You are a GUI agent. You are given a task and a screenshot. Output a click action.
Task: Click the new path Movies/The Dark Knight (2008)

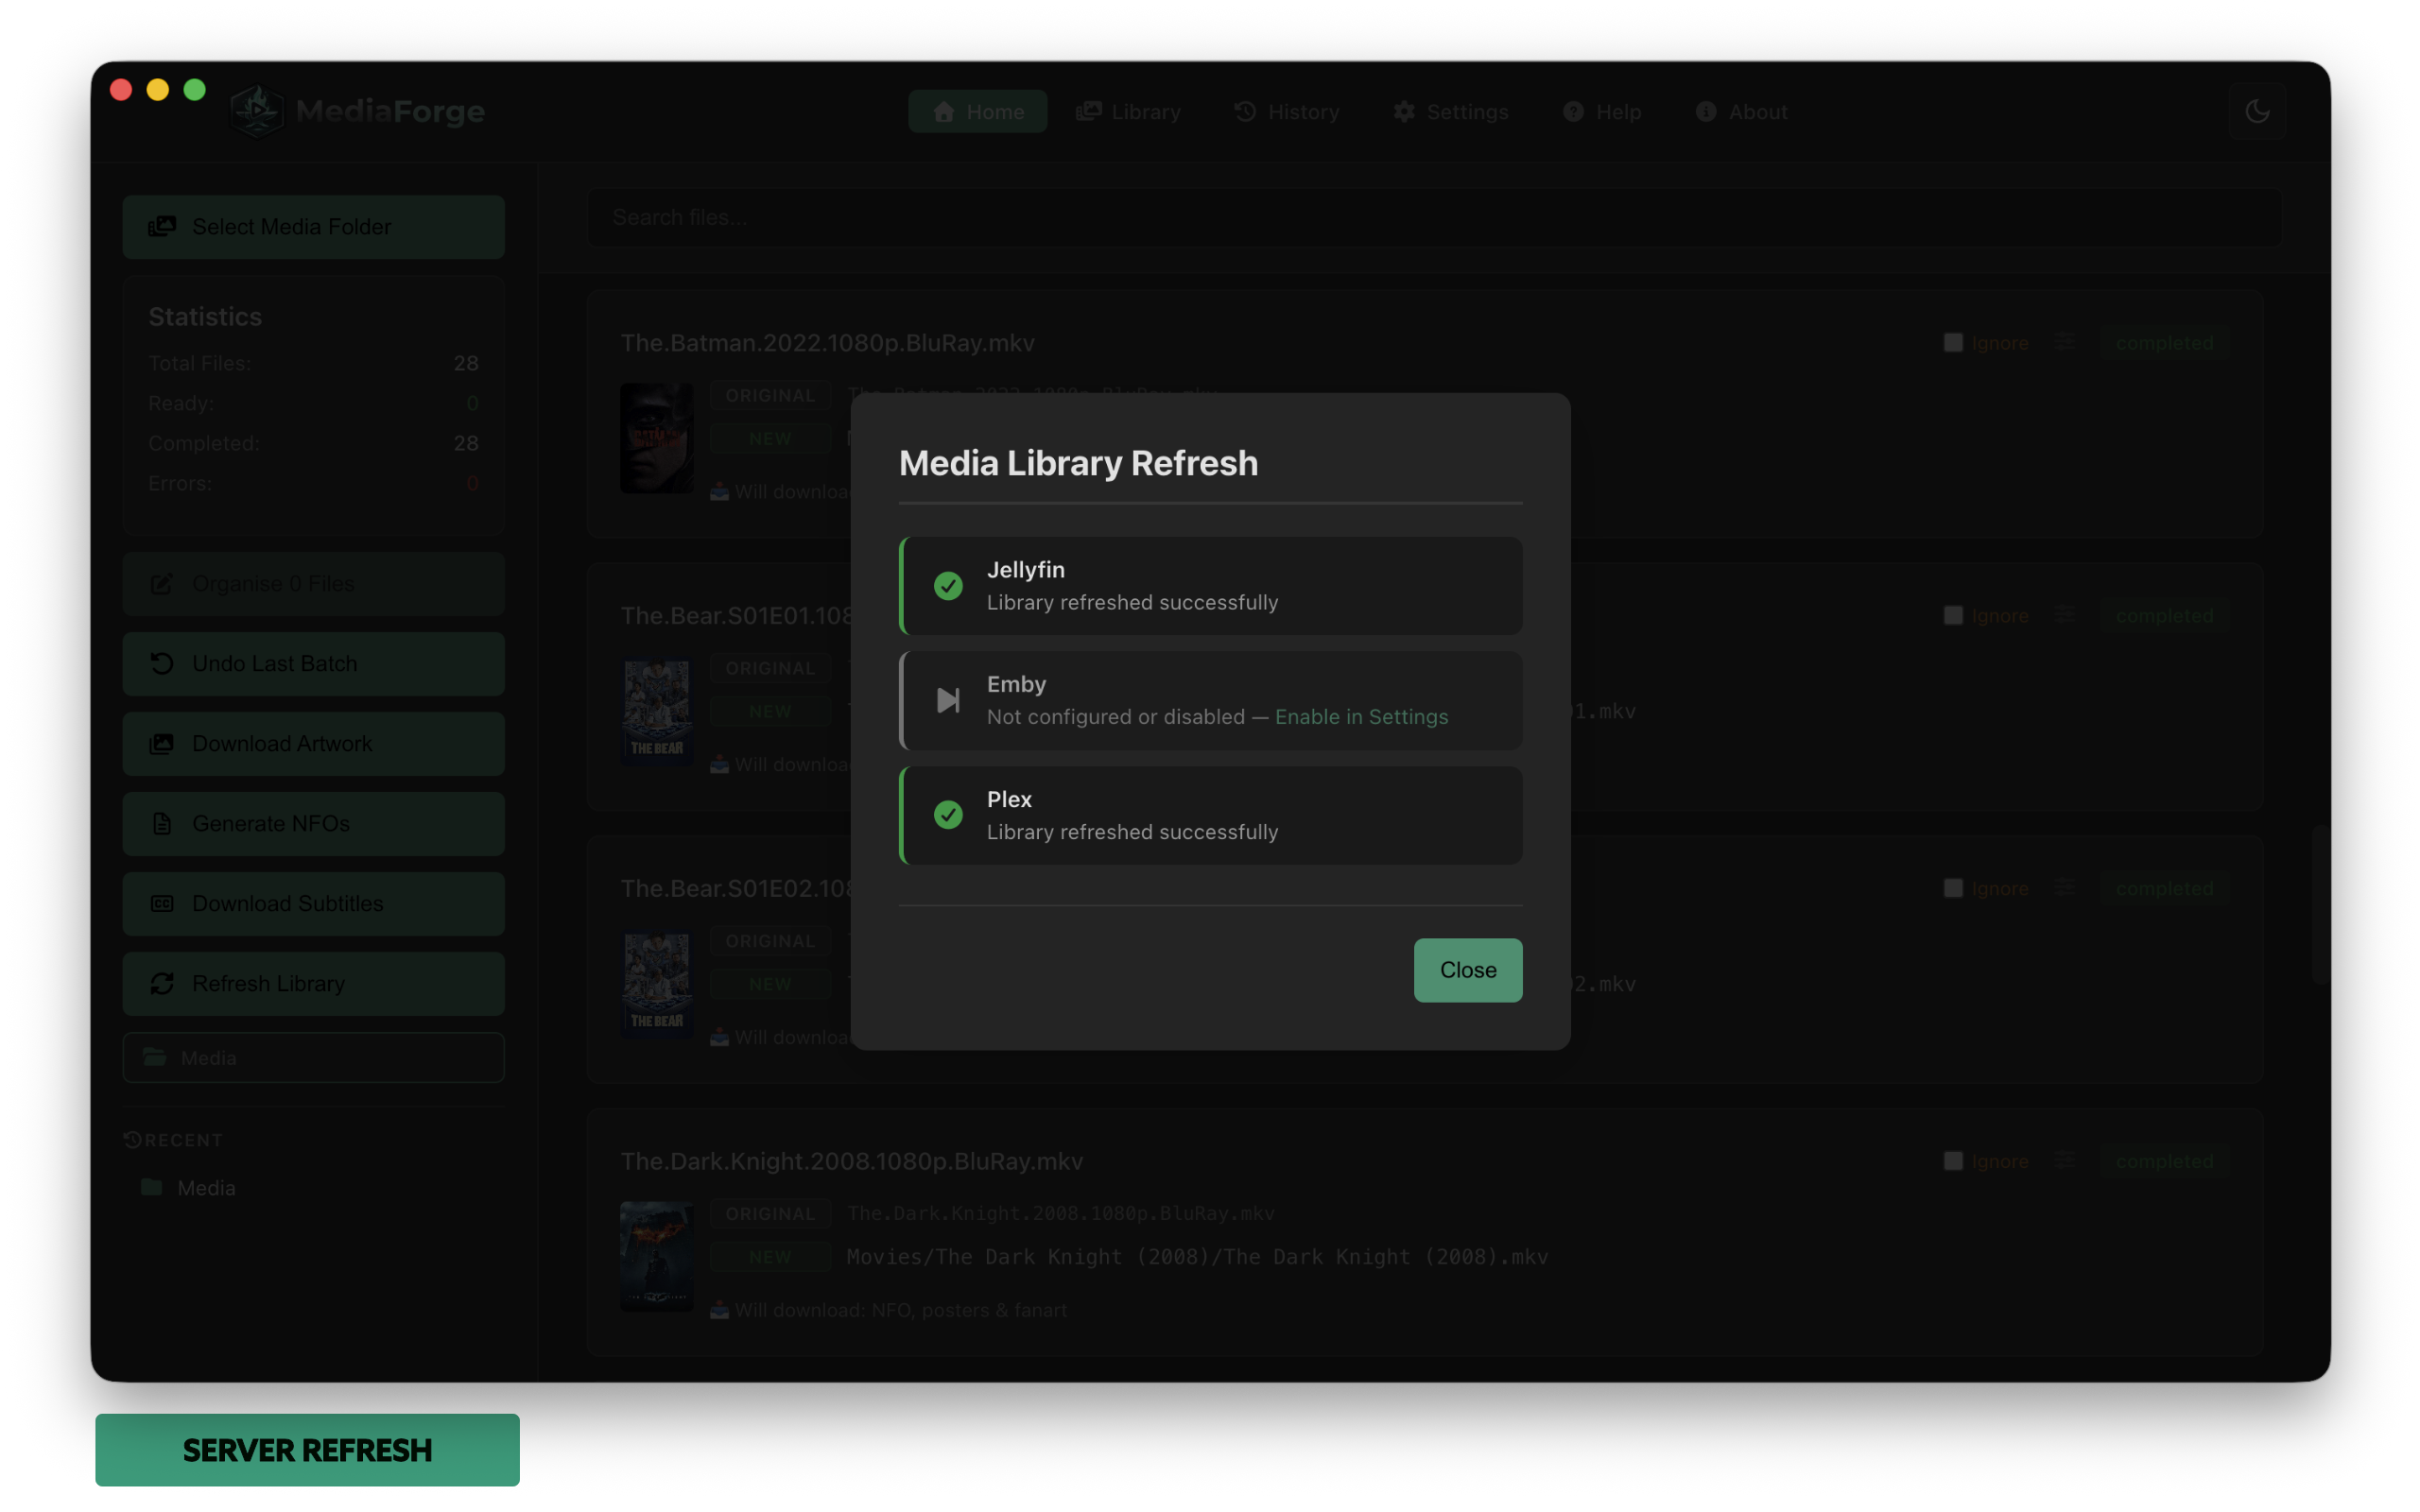coord(1197,1256)
